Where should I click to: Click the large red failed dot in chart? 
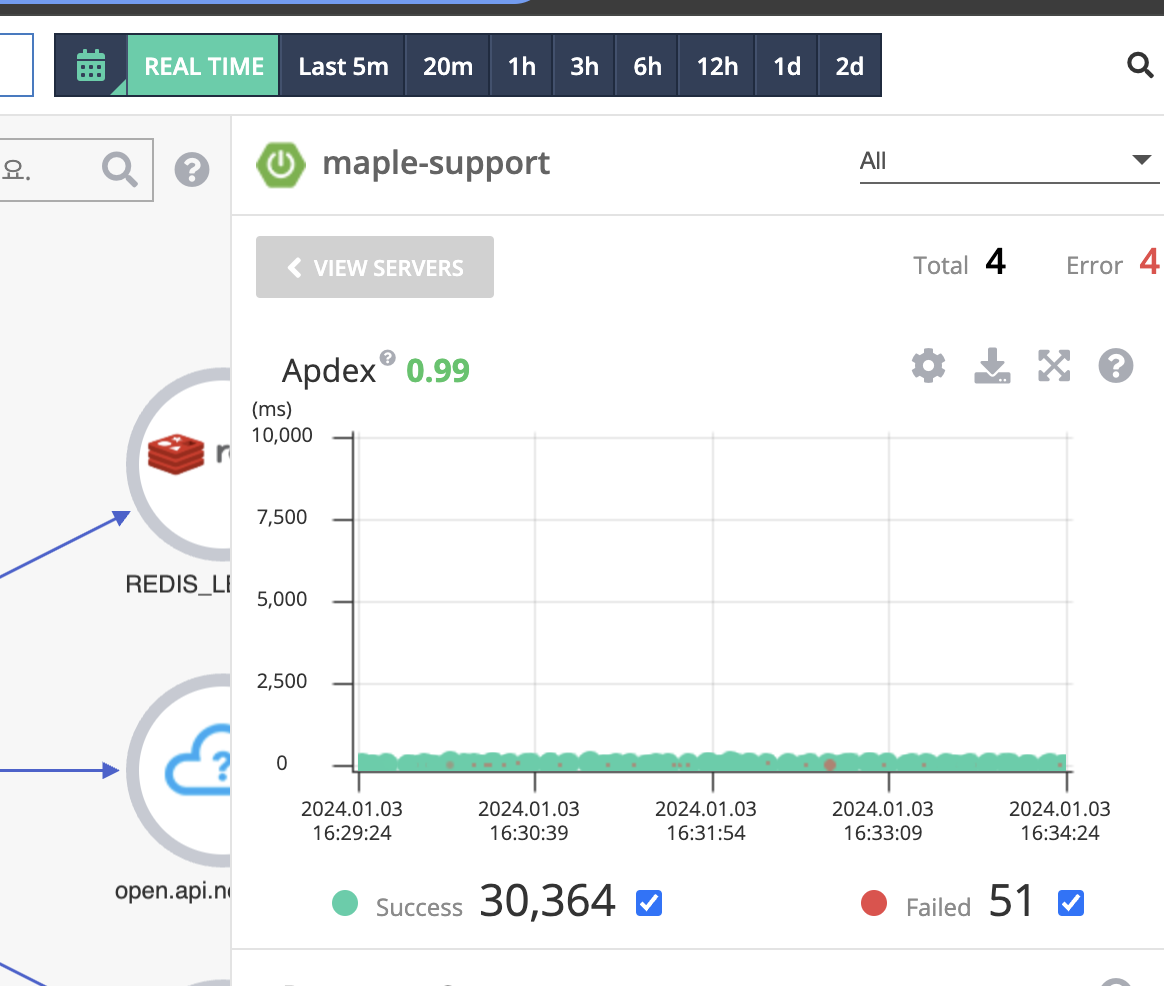(x=830, y=764)
